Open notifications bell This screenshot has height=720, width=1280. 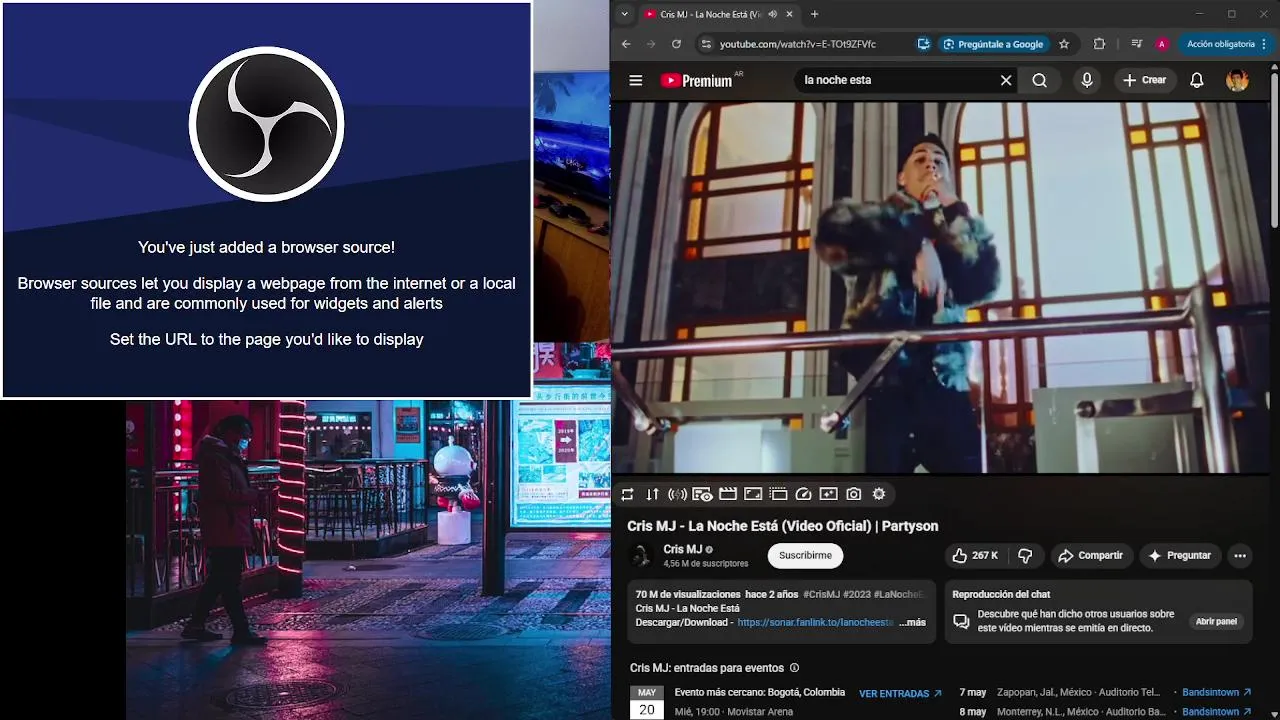pos(1196,80)
